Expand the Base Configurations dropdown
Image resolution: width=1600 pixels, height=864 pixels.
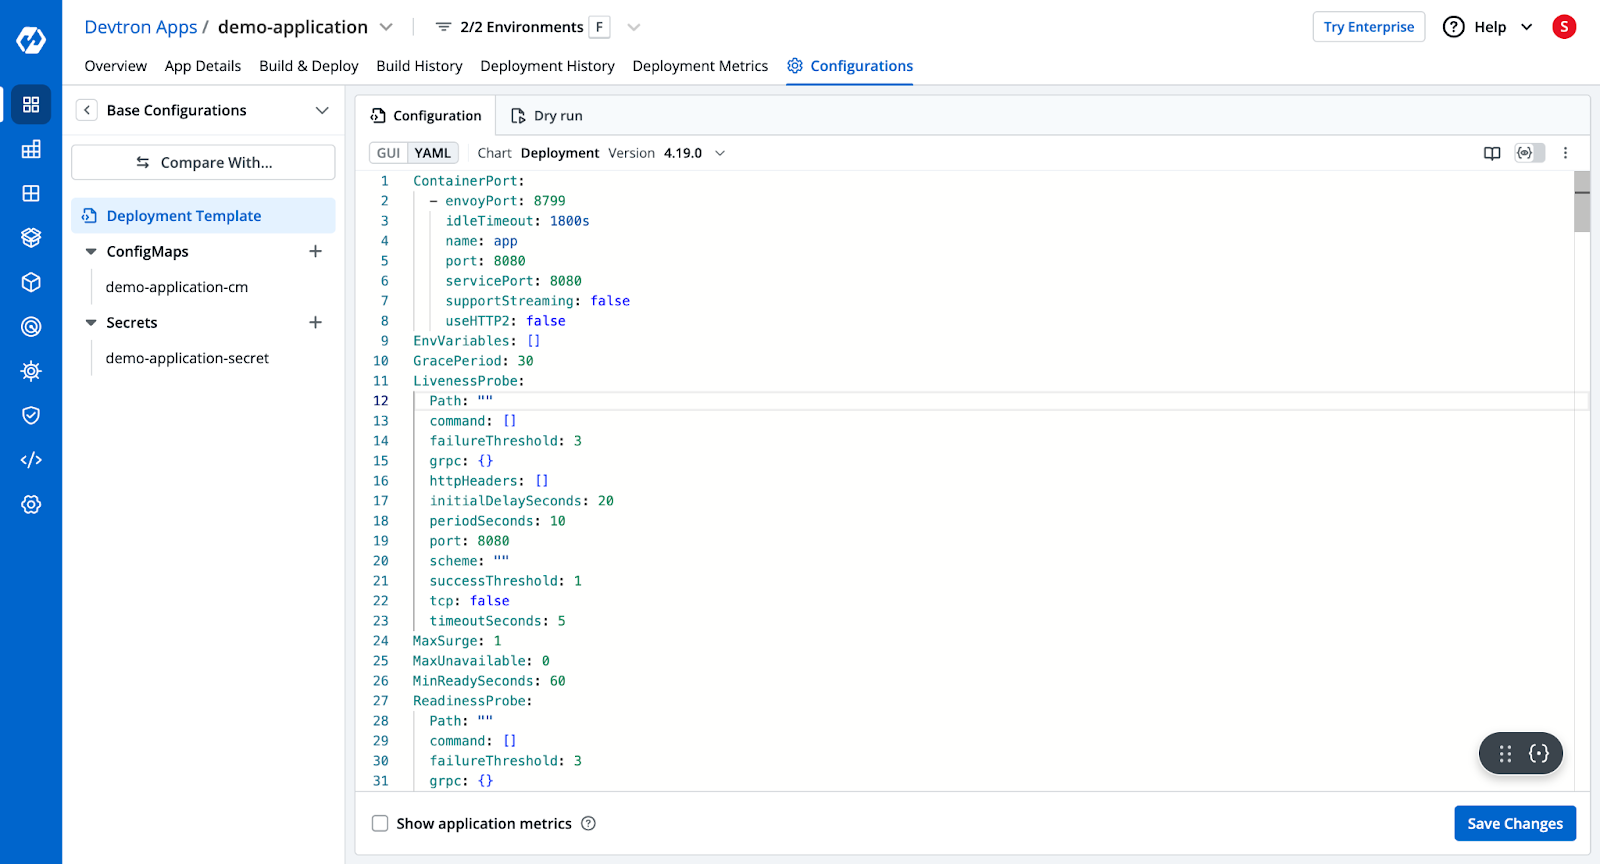[x=322, y=110]
